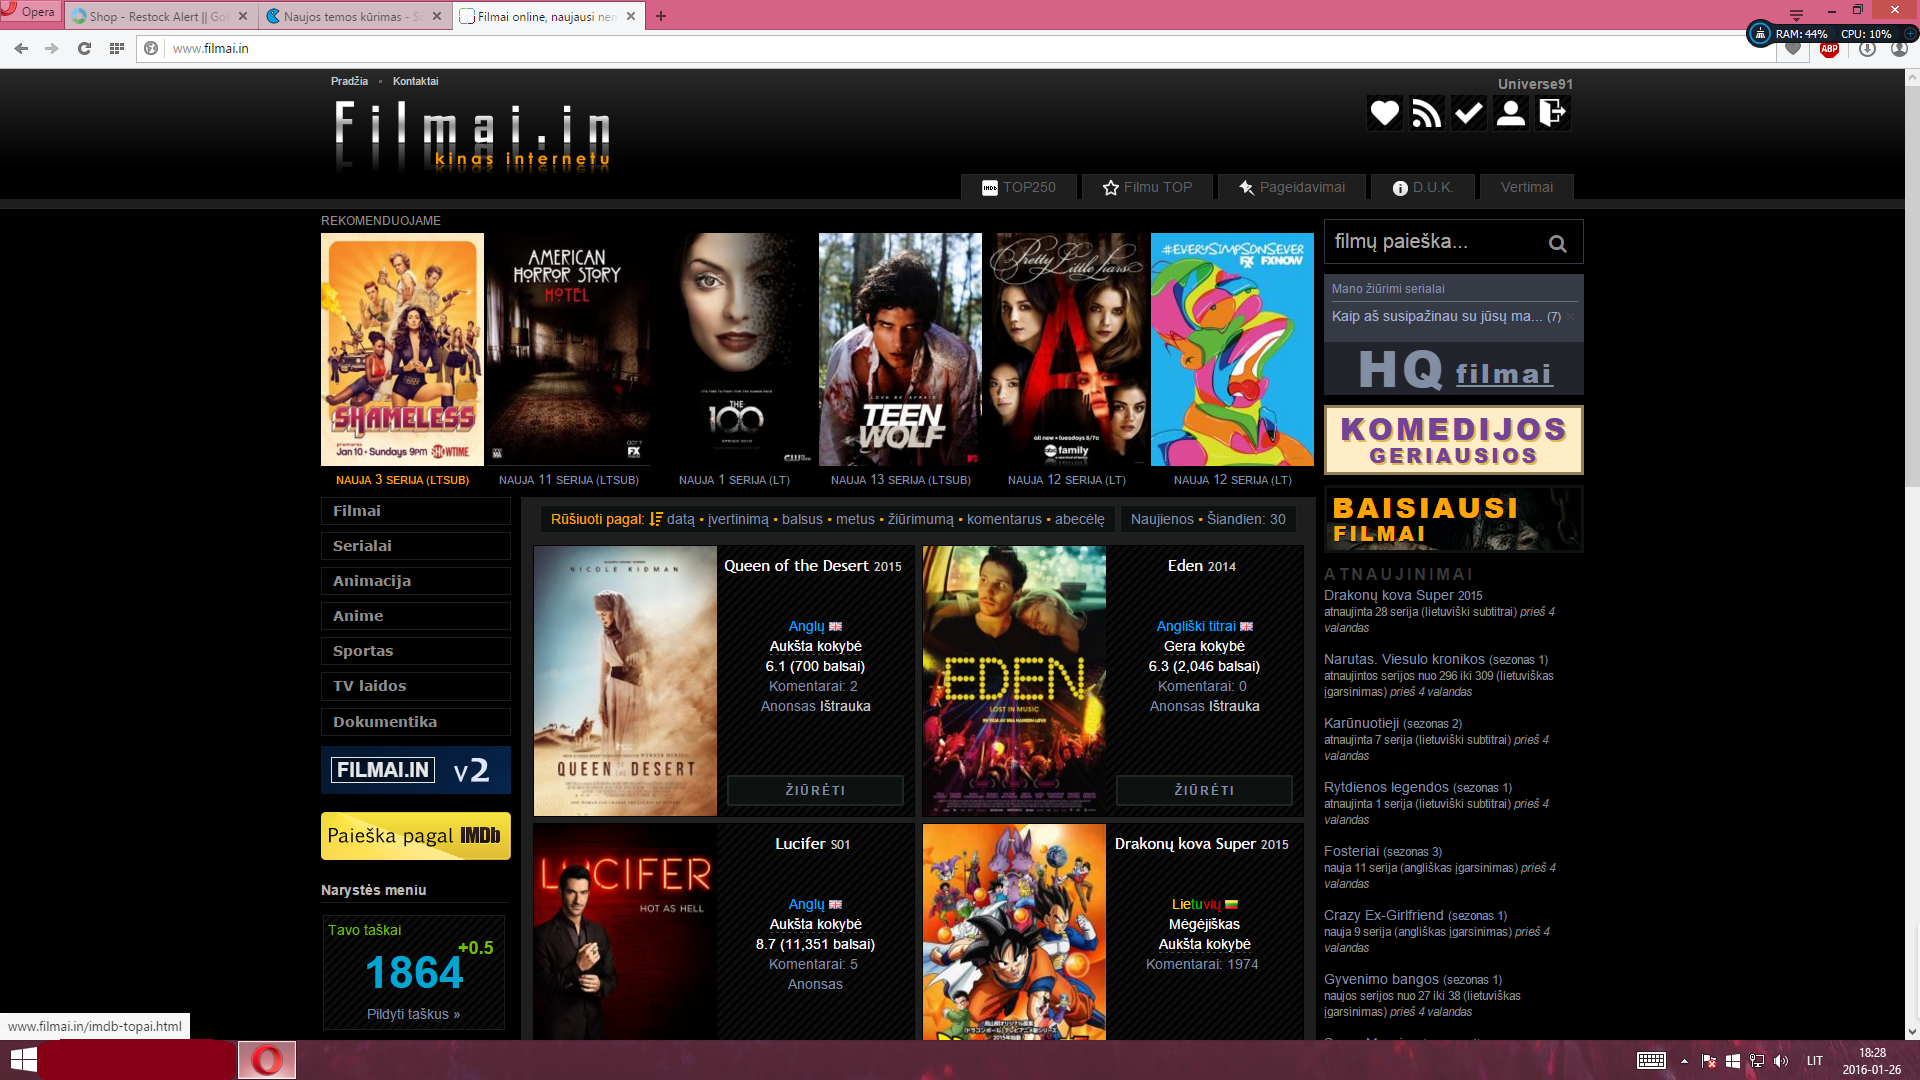1920x1080 pixels.
Task: Click the FILMAI.IN v2 banner
Action: (x=416, y=770)
